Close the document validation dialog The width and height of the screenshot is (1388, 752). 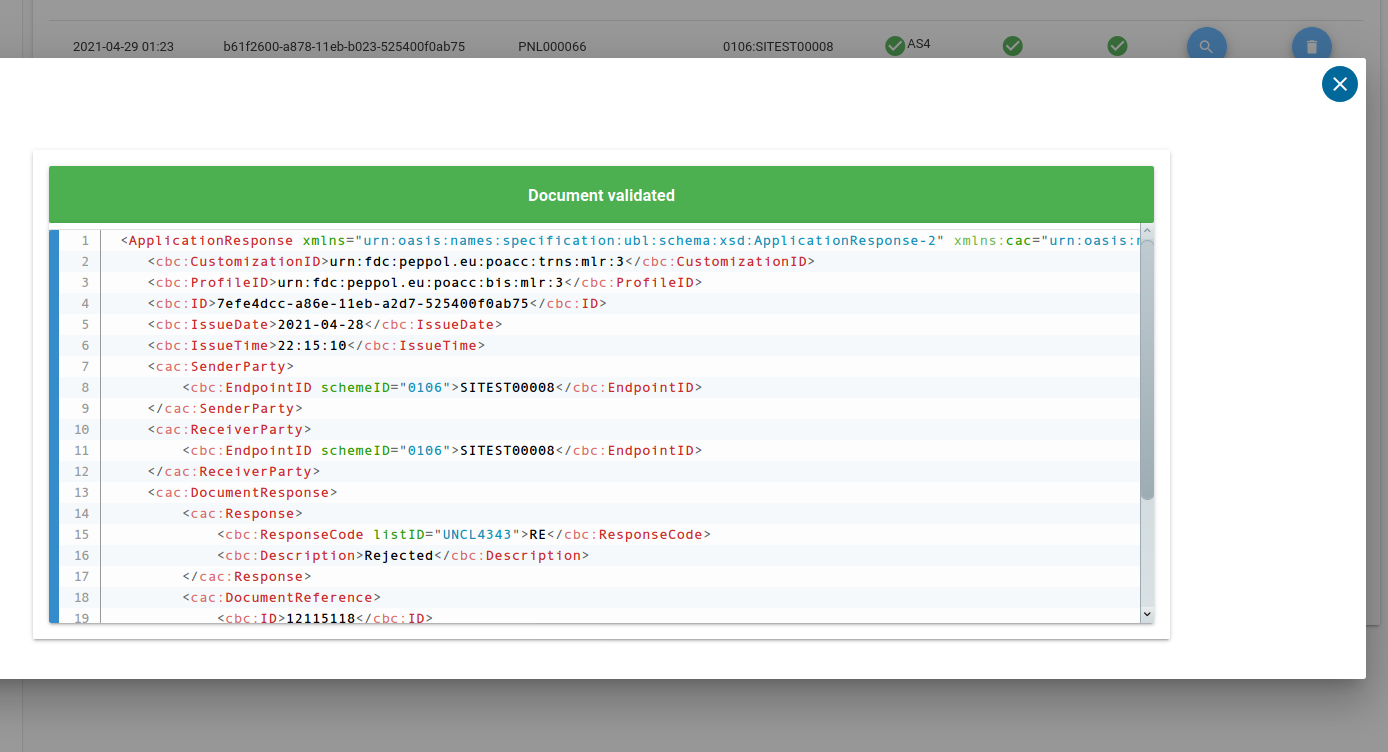(x=1340, y=84)
